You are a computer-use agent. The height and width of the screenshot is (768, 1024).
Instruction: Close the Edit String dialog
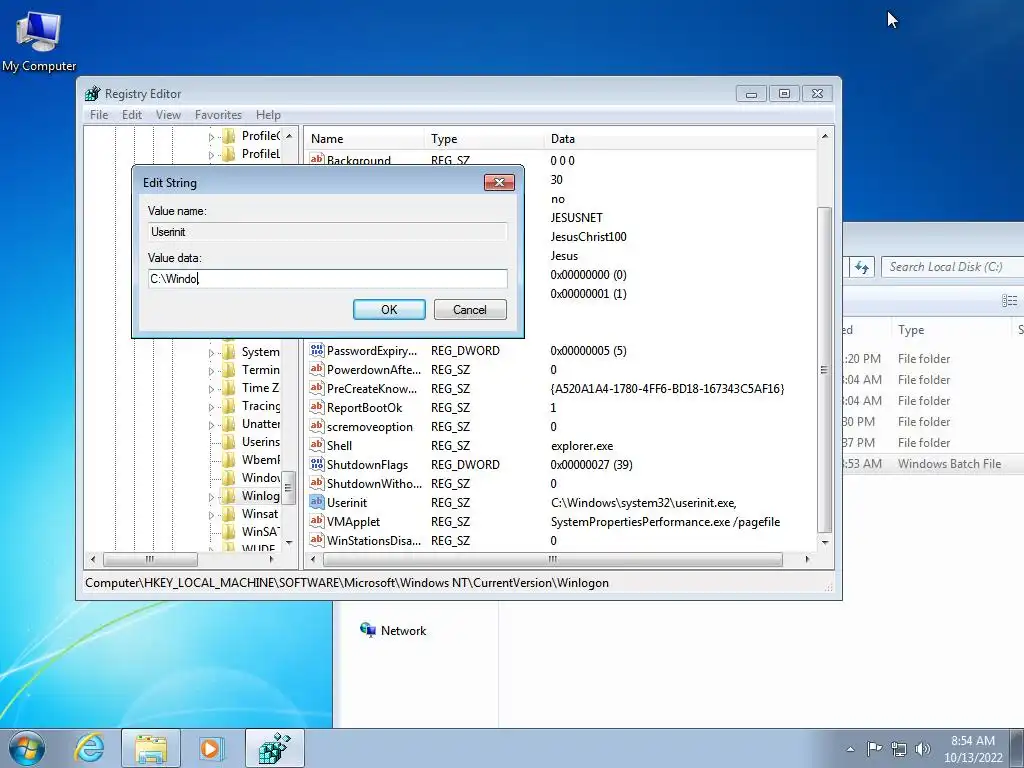pyautogui.click(x=499, y=182)
